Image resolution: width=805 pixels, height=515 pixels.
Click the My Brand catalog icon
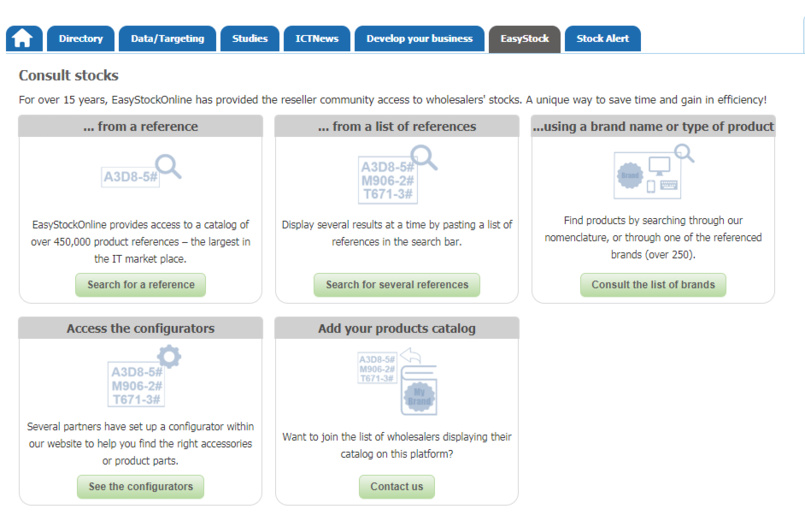click(x=397, y=382)
